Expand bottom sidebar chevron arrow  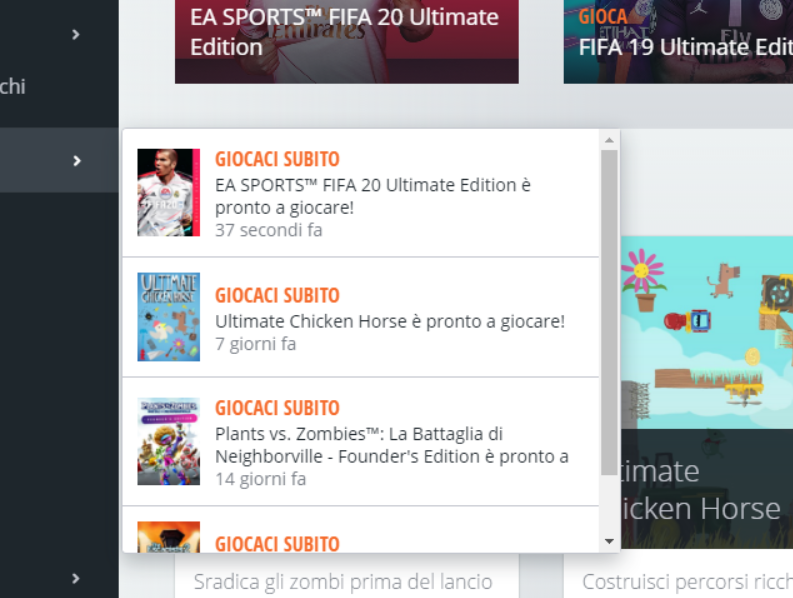click(76, 578)
